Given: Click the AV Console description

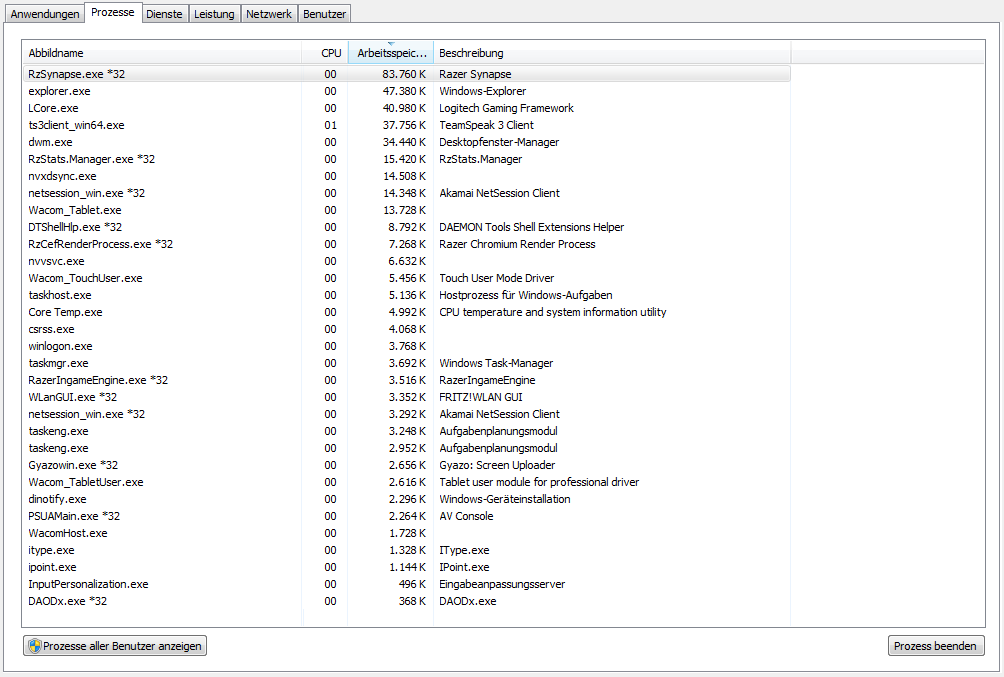Looking at the screenshot, I should pyautogui.click(x=466, y=516).
